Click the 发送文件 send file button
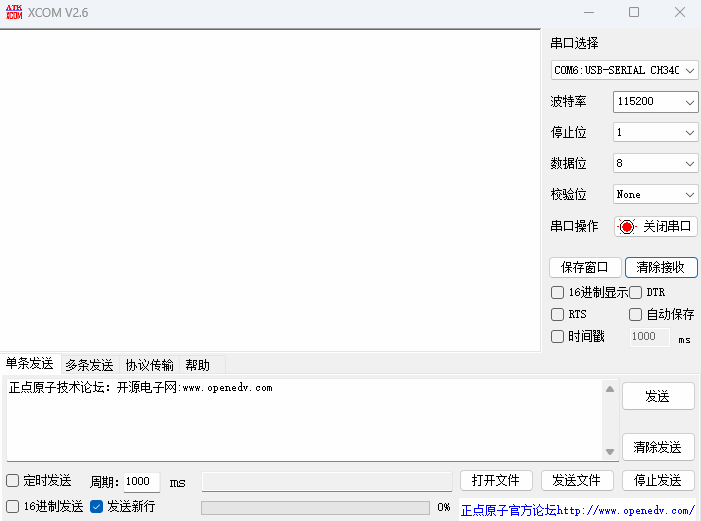The image size is (701, 521). pyautogui.click(x=577, y=481)
